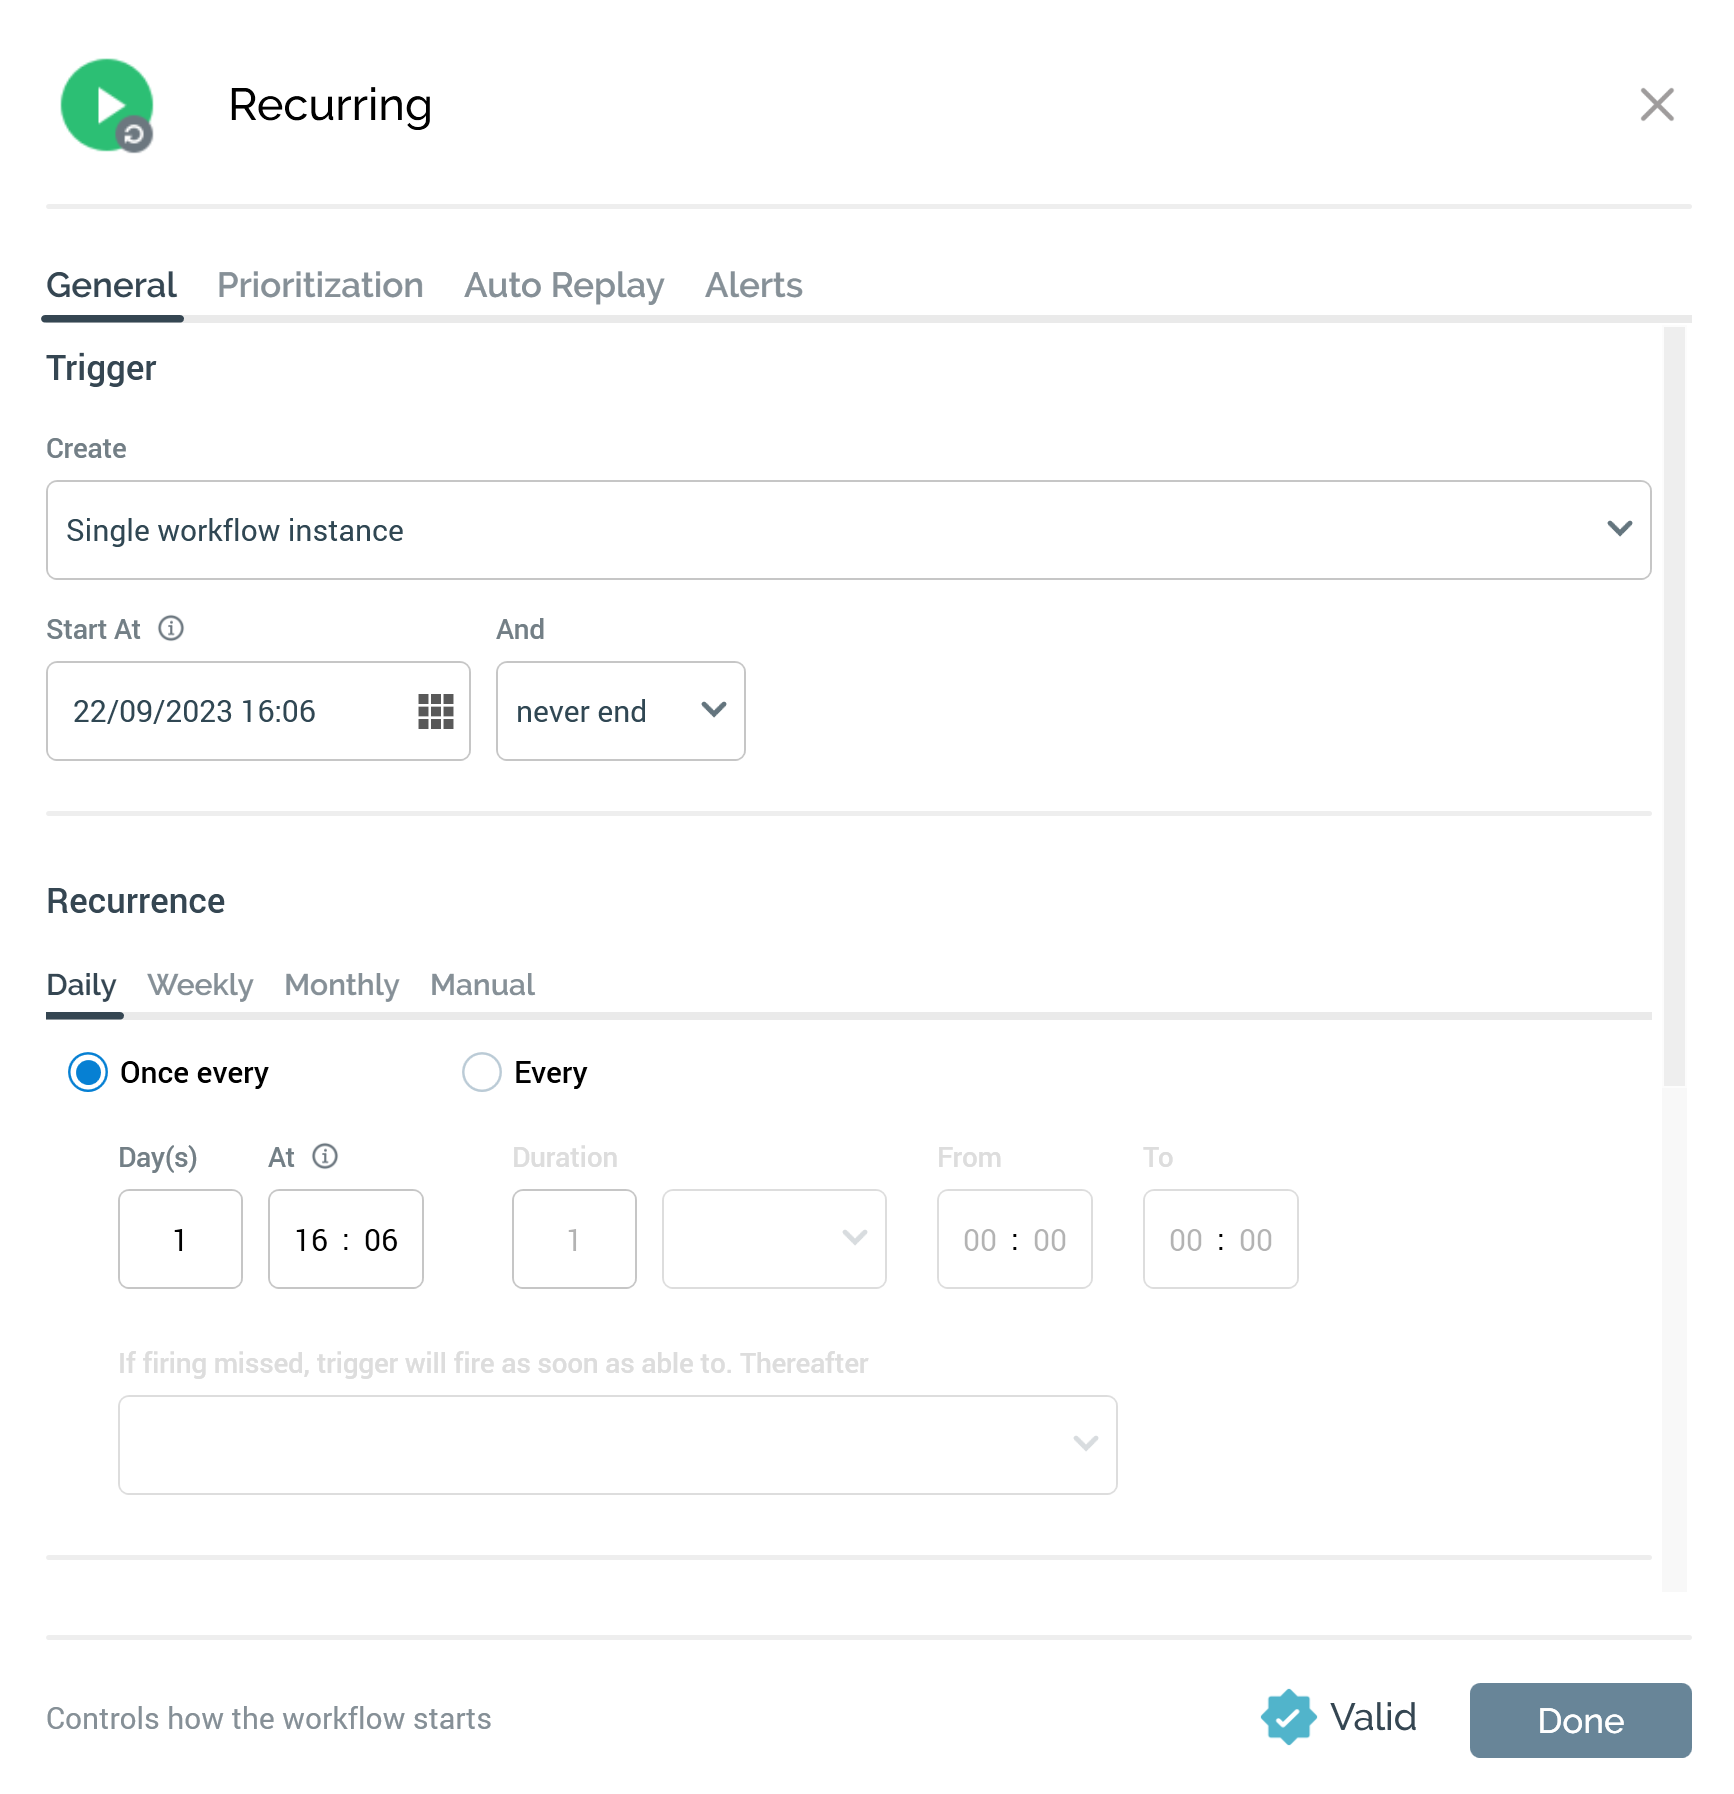Click the info icon beside At label
The image size is (1734, 1794).
[325, 1156]
